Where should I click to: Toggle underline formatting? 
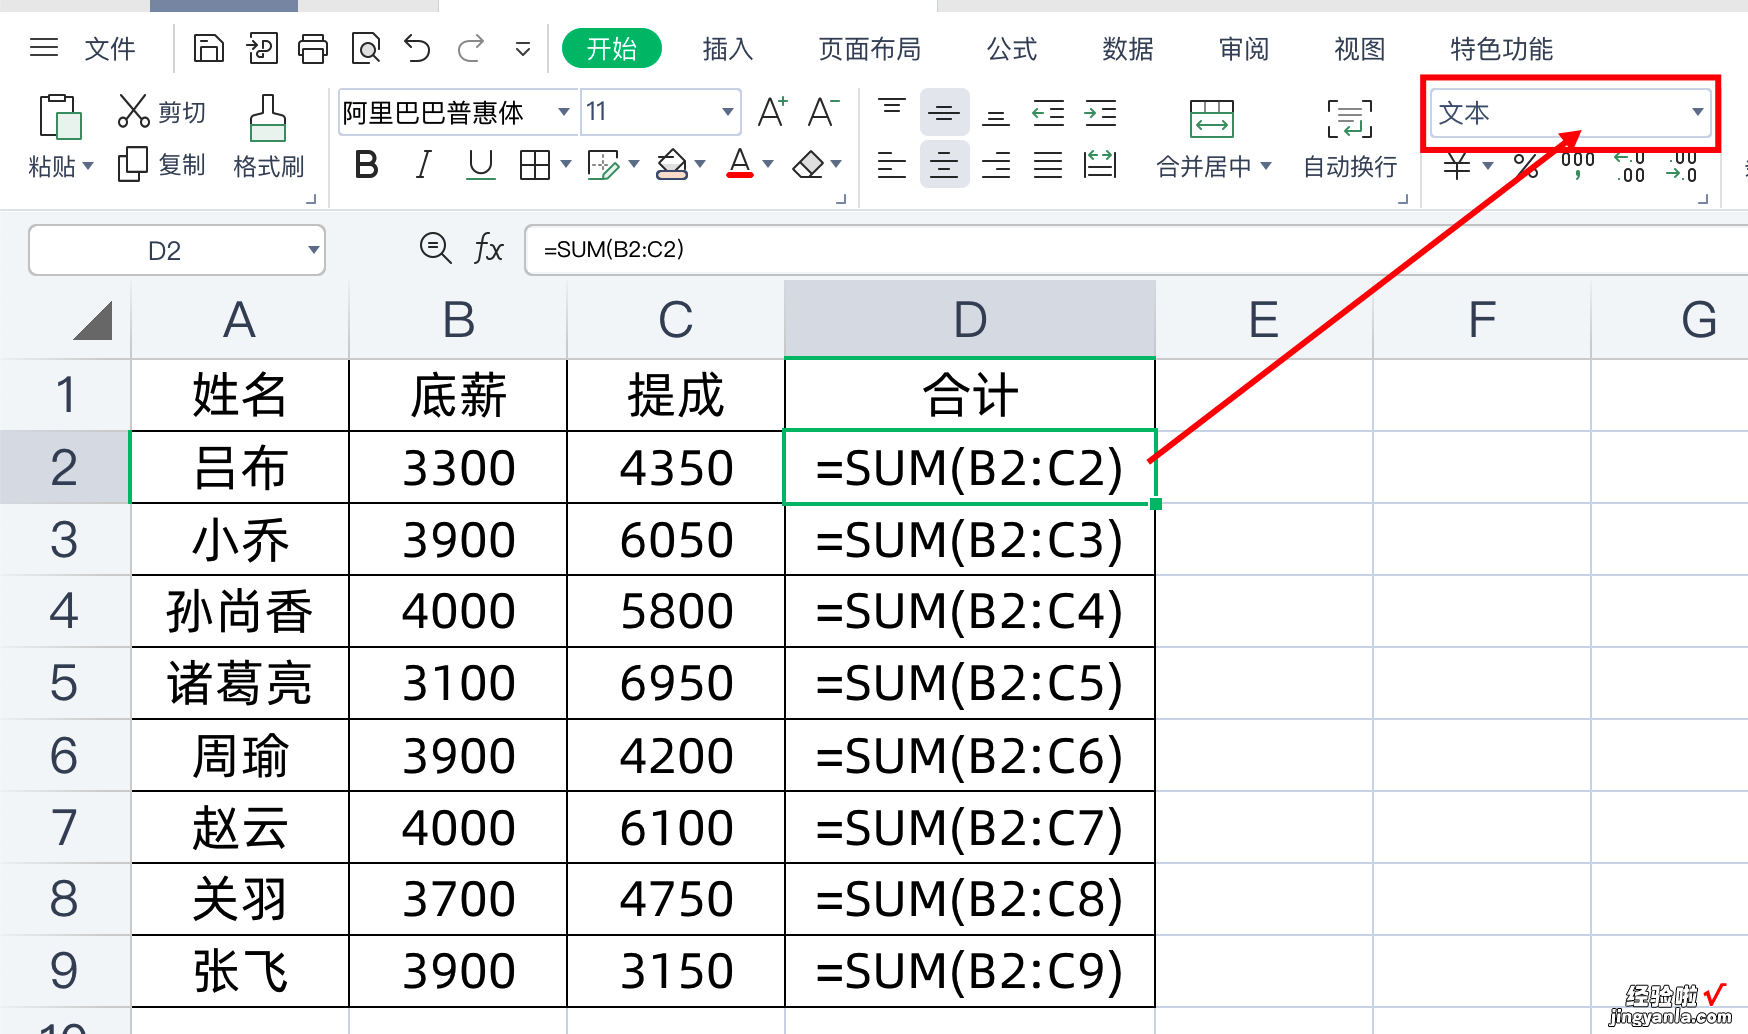click(x=481, y=164)
